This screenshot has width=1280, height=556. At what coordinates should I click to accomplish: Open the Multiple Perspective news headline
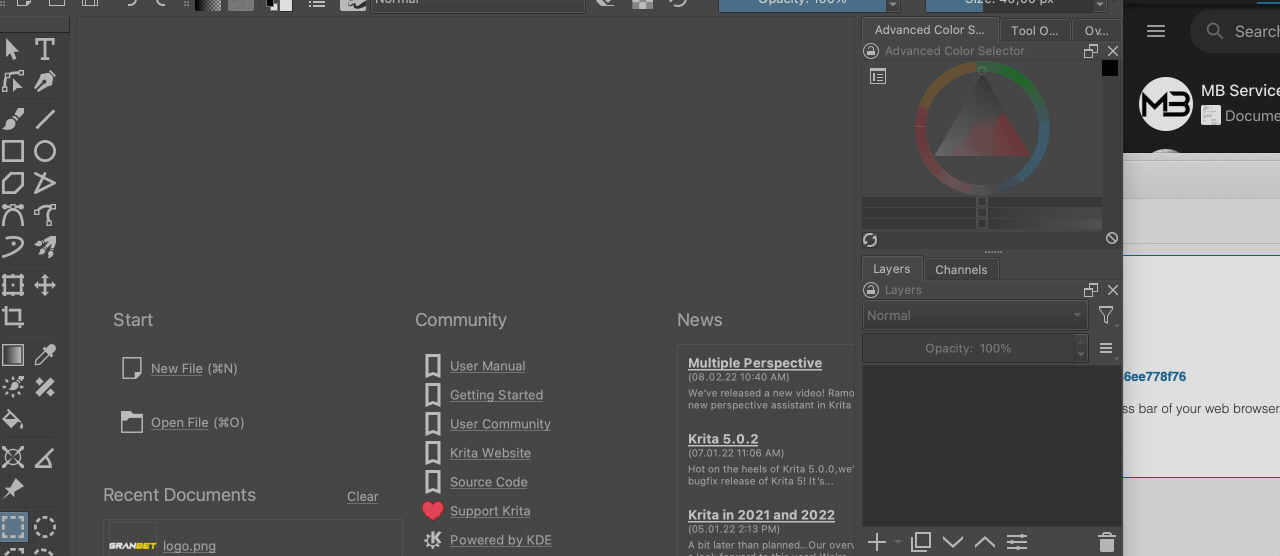(755, 363)
